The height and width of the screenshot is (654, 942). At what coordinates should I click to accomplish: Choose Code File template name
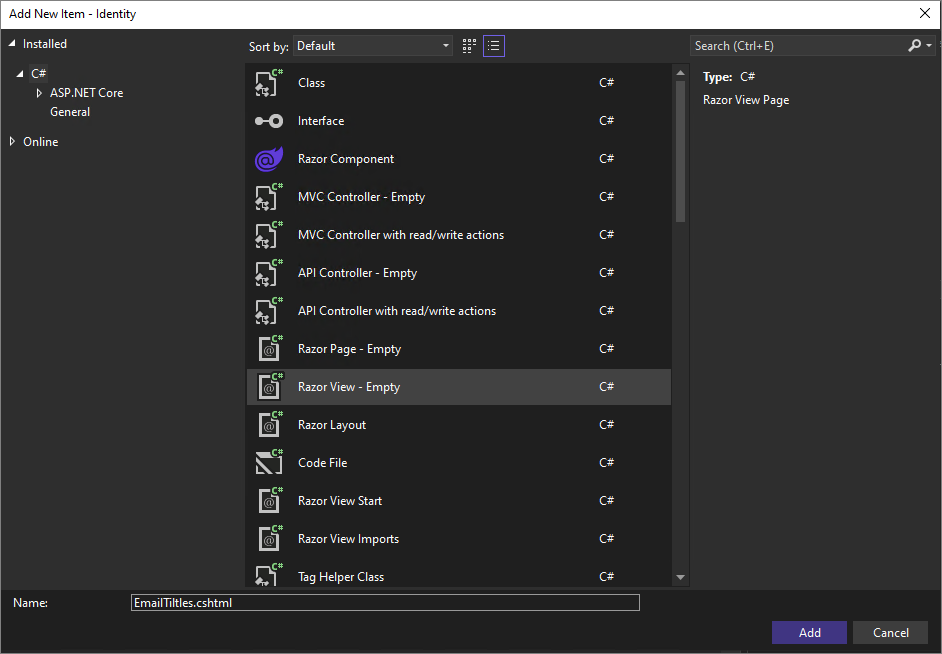tap(323, 463)
